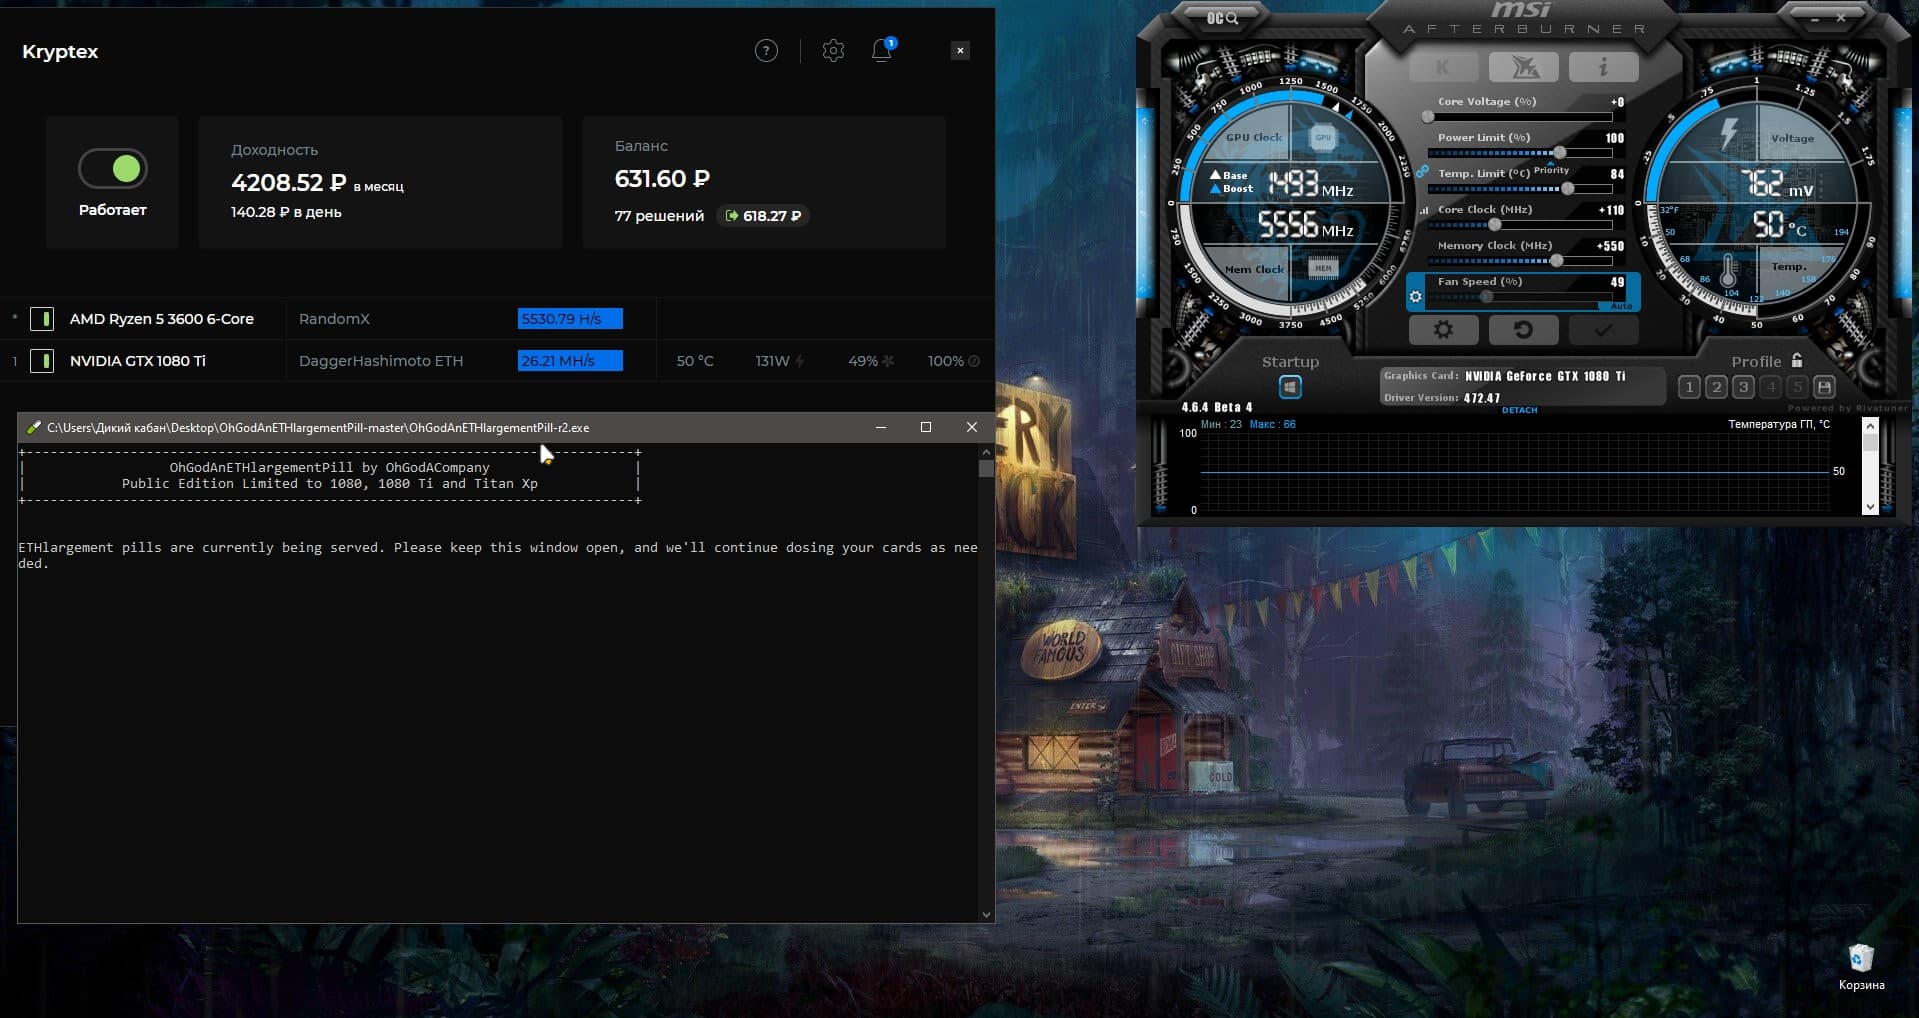Click console window scrollbar down arrow

tap(986, 914)
